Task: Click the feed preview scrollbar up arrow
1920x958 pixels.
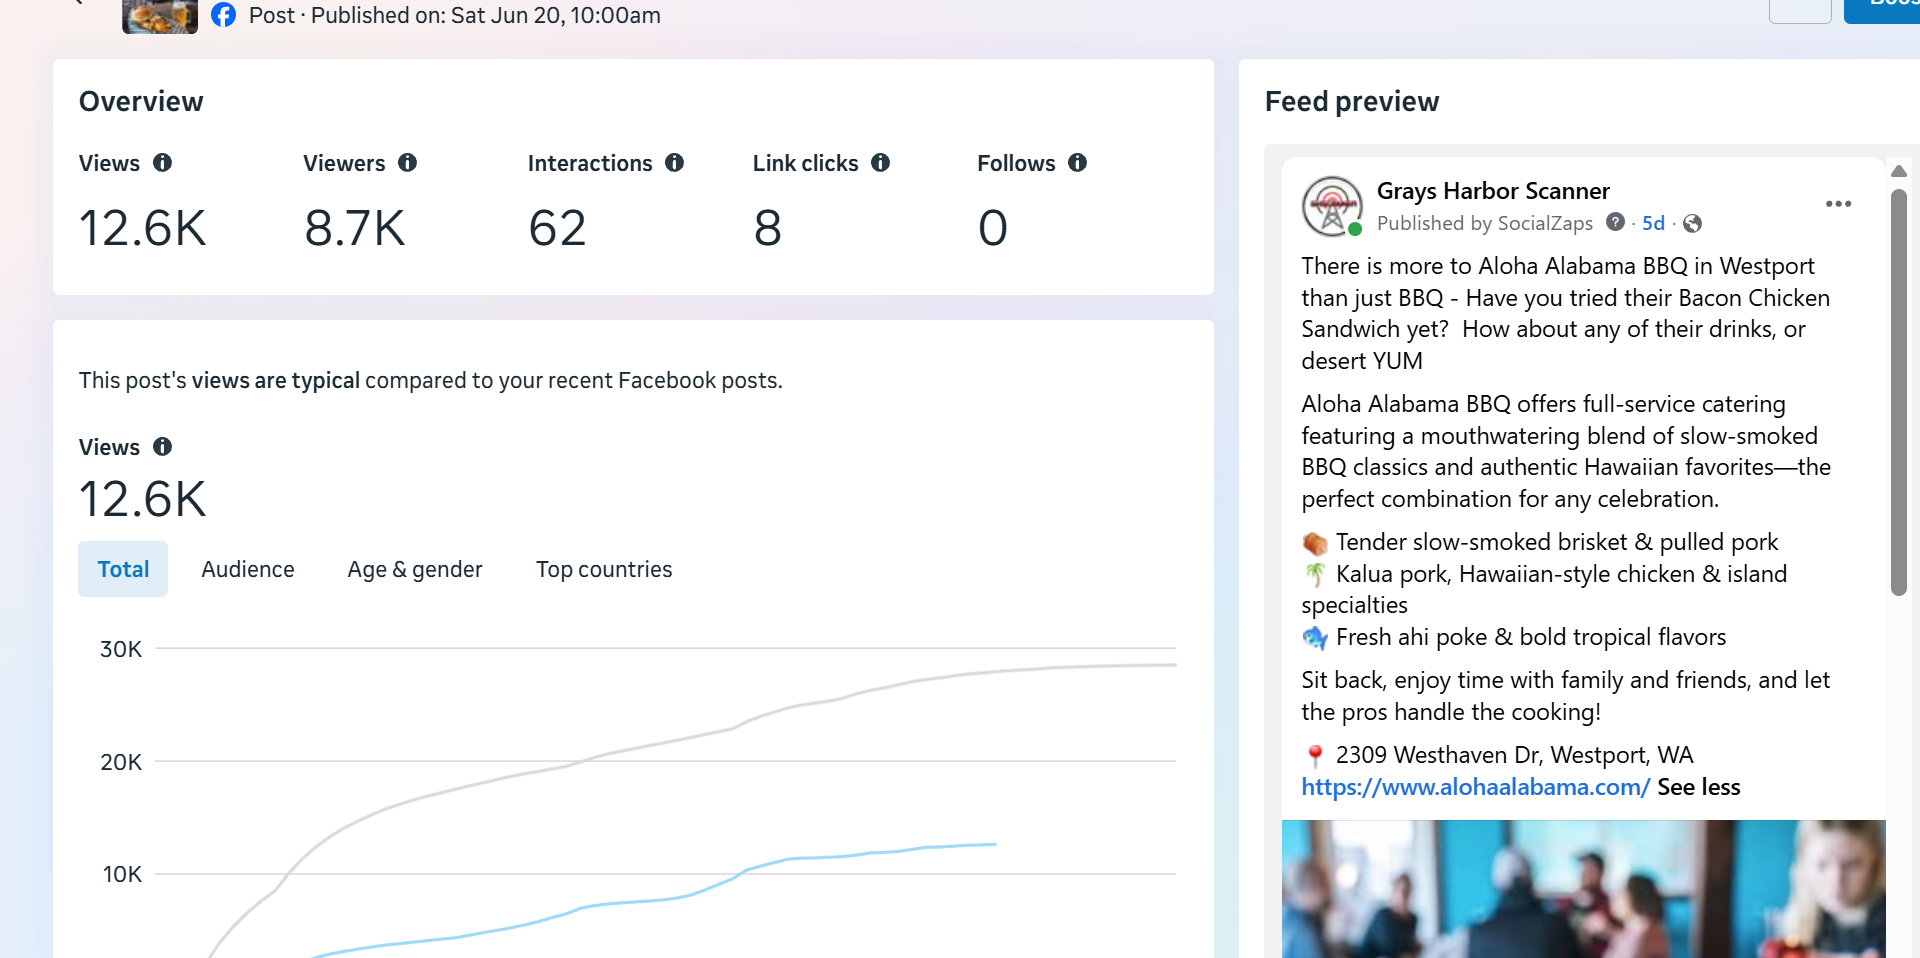Action: pos(1899,171)
